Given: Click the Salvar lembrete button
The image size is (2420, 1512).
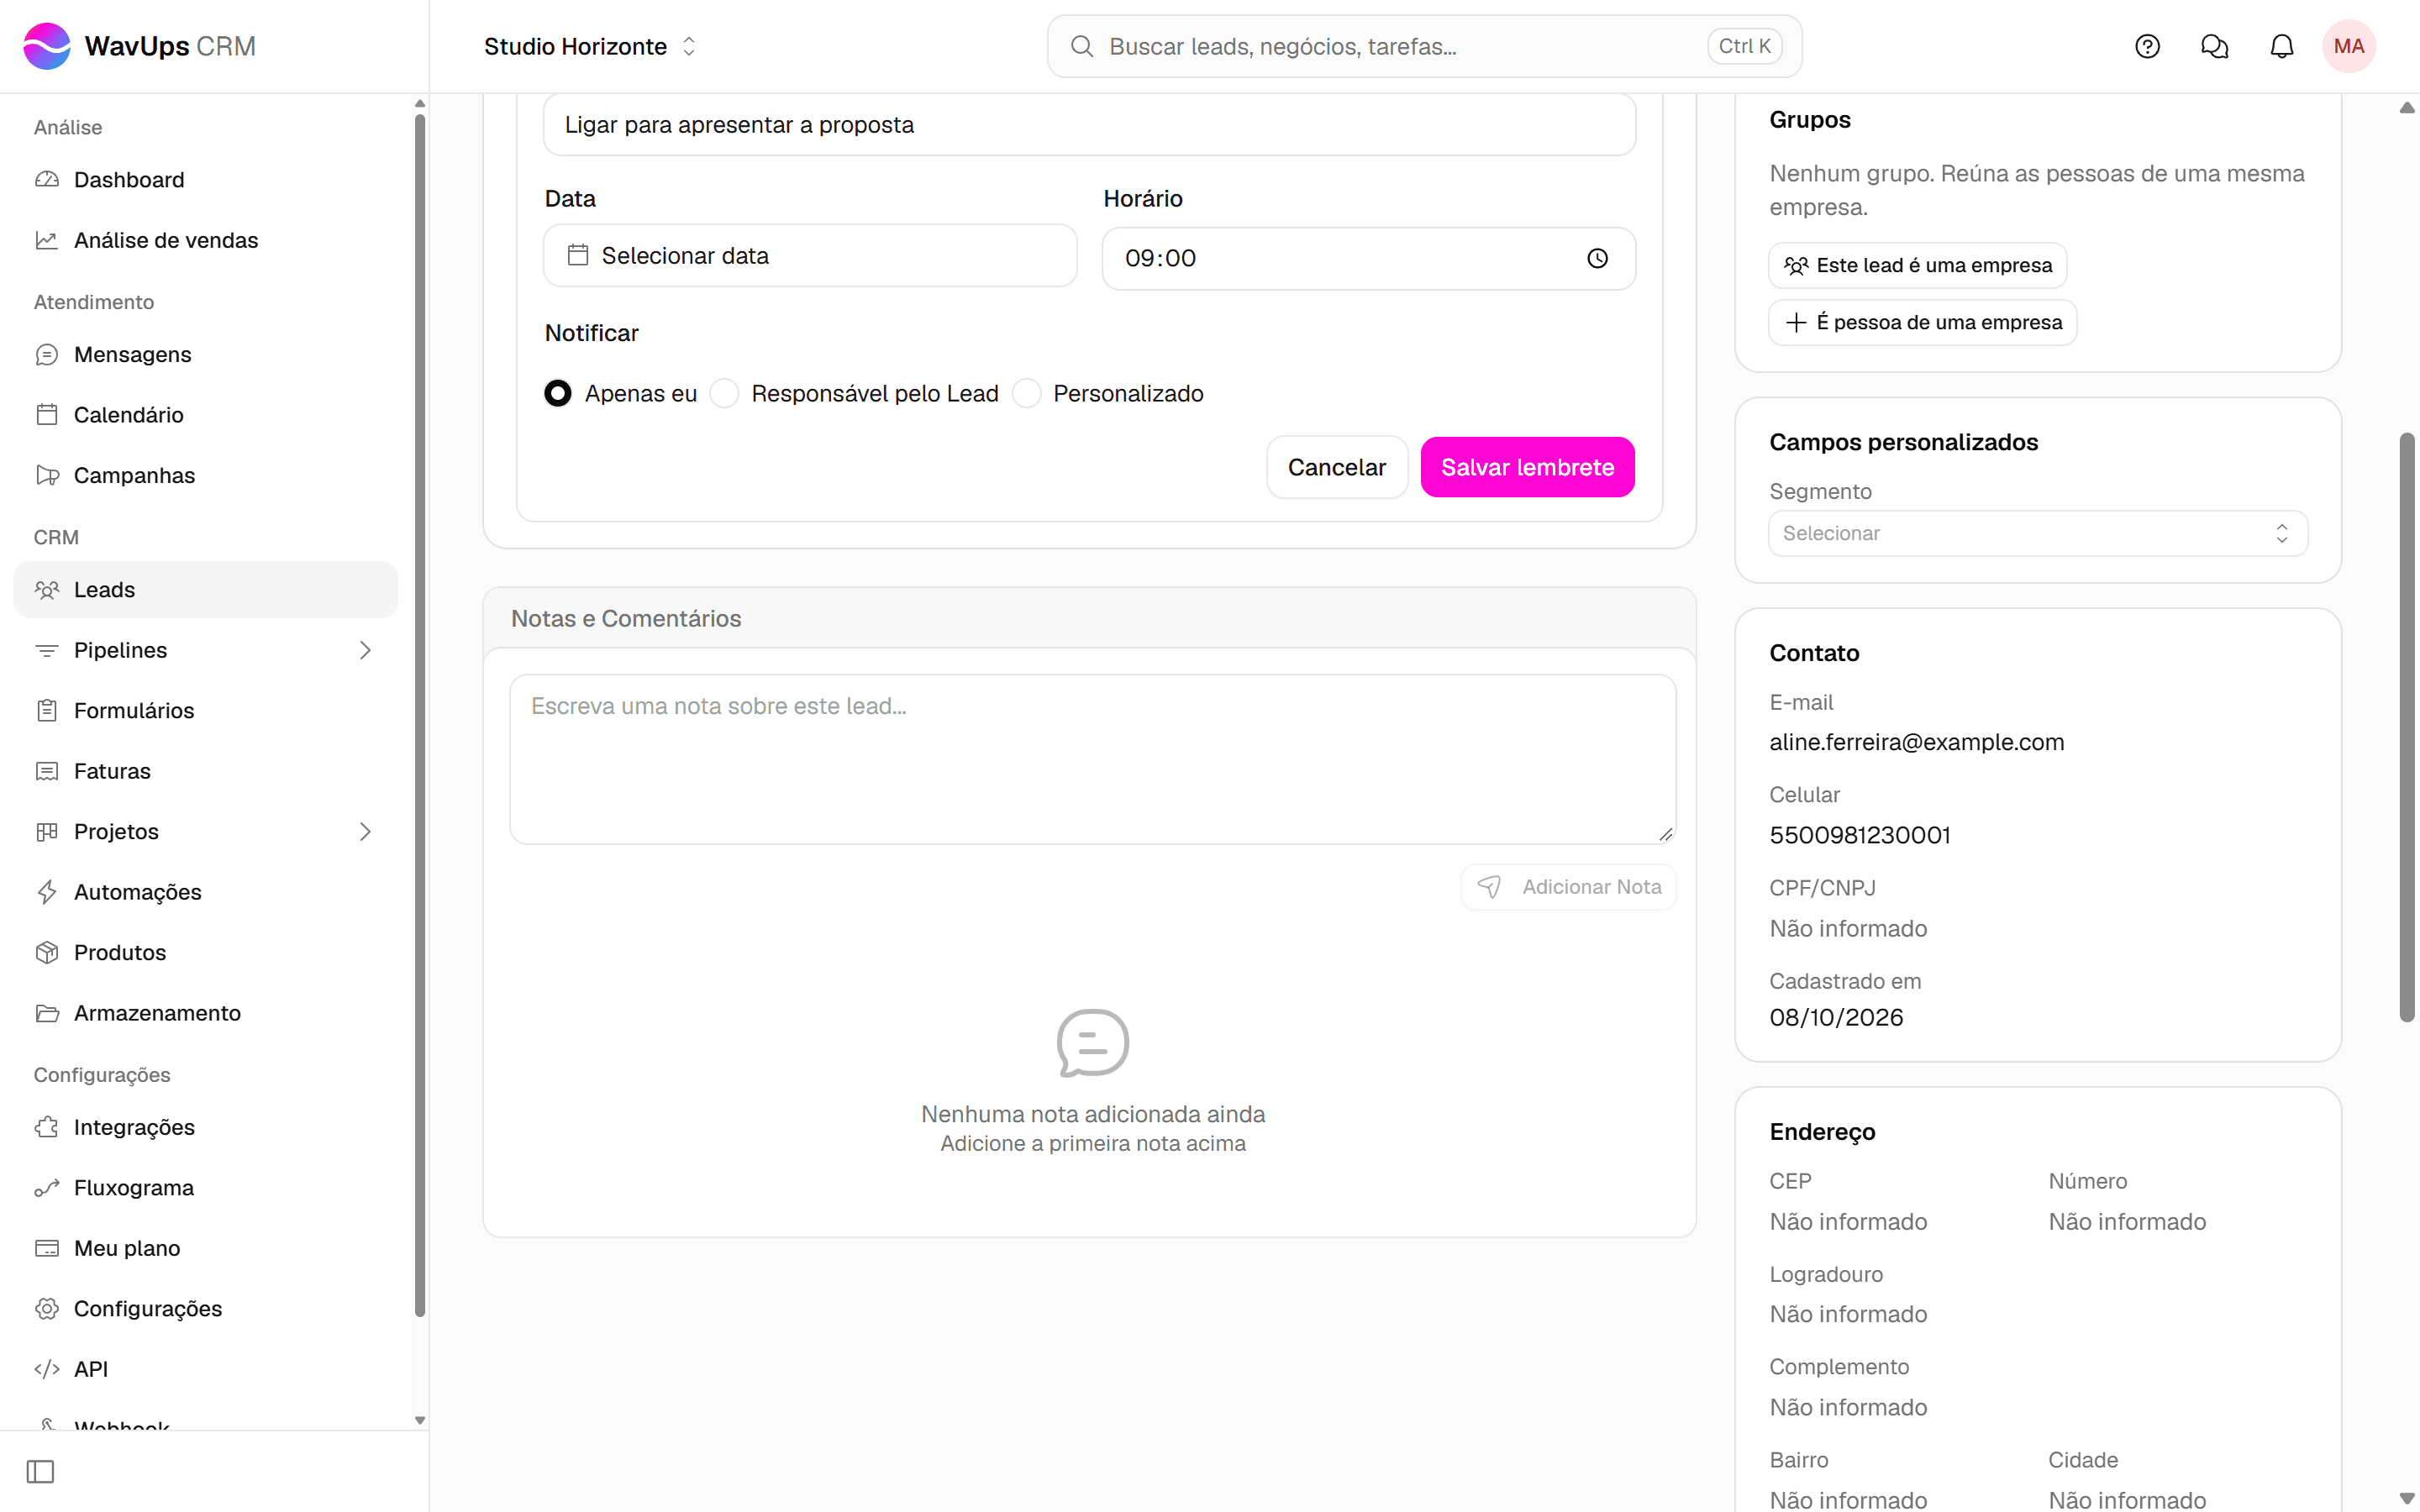Looking at the screenshot, I should pos(1527,467).
